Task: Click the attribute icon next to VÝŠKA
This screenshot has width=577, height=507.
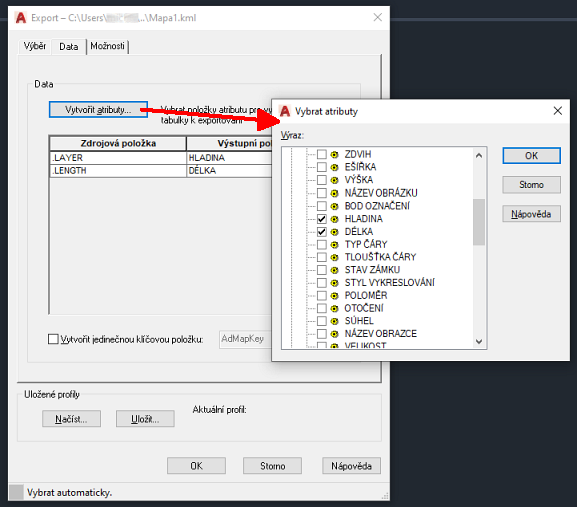Action: coord(334,180)
